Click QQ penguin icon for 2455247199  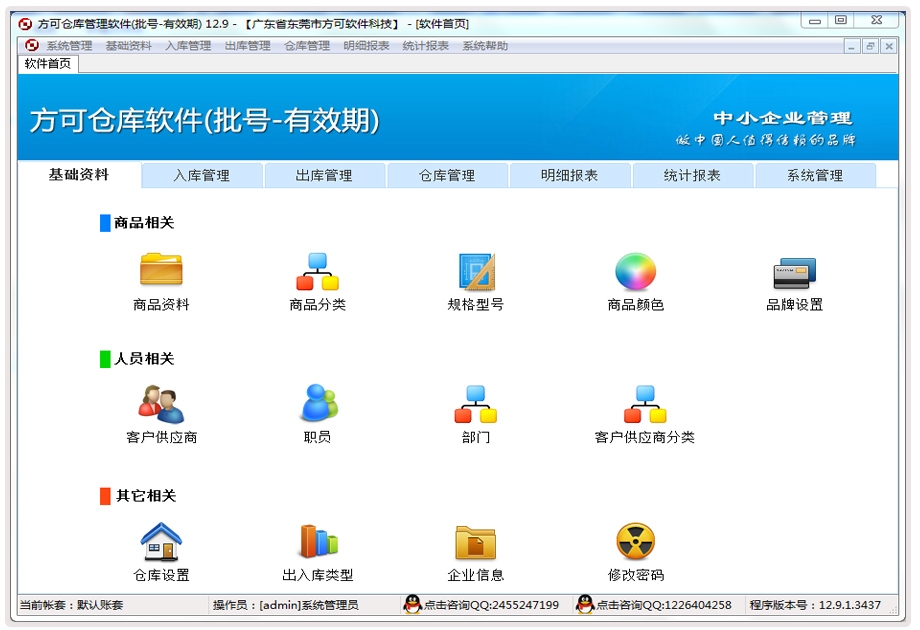click(x=412, y=604)
